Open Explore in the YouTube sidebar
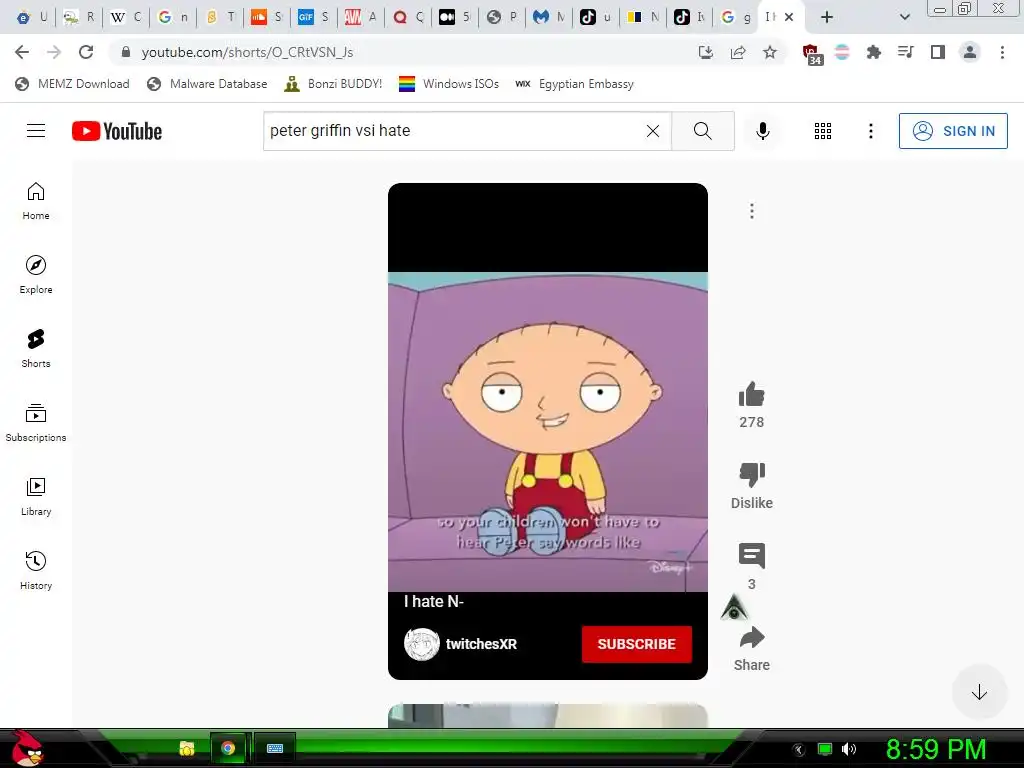This screenshot has height=768, width=1024. click(x=36, y=275)
